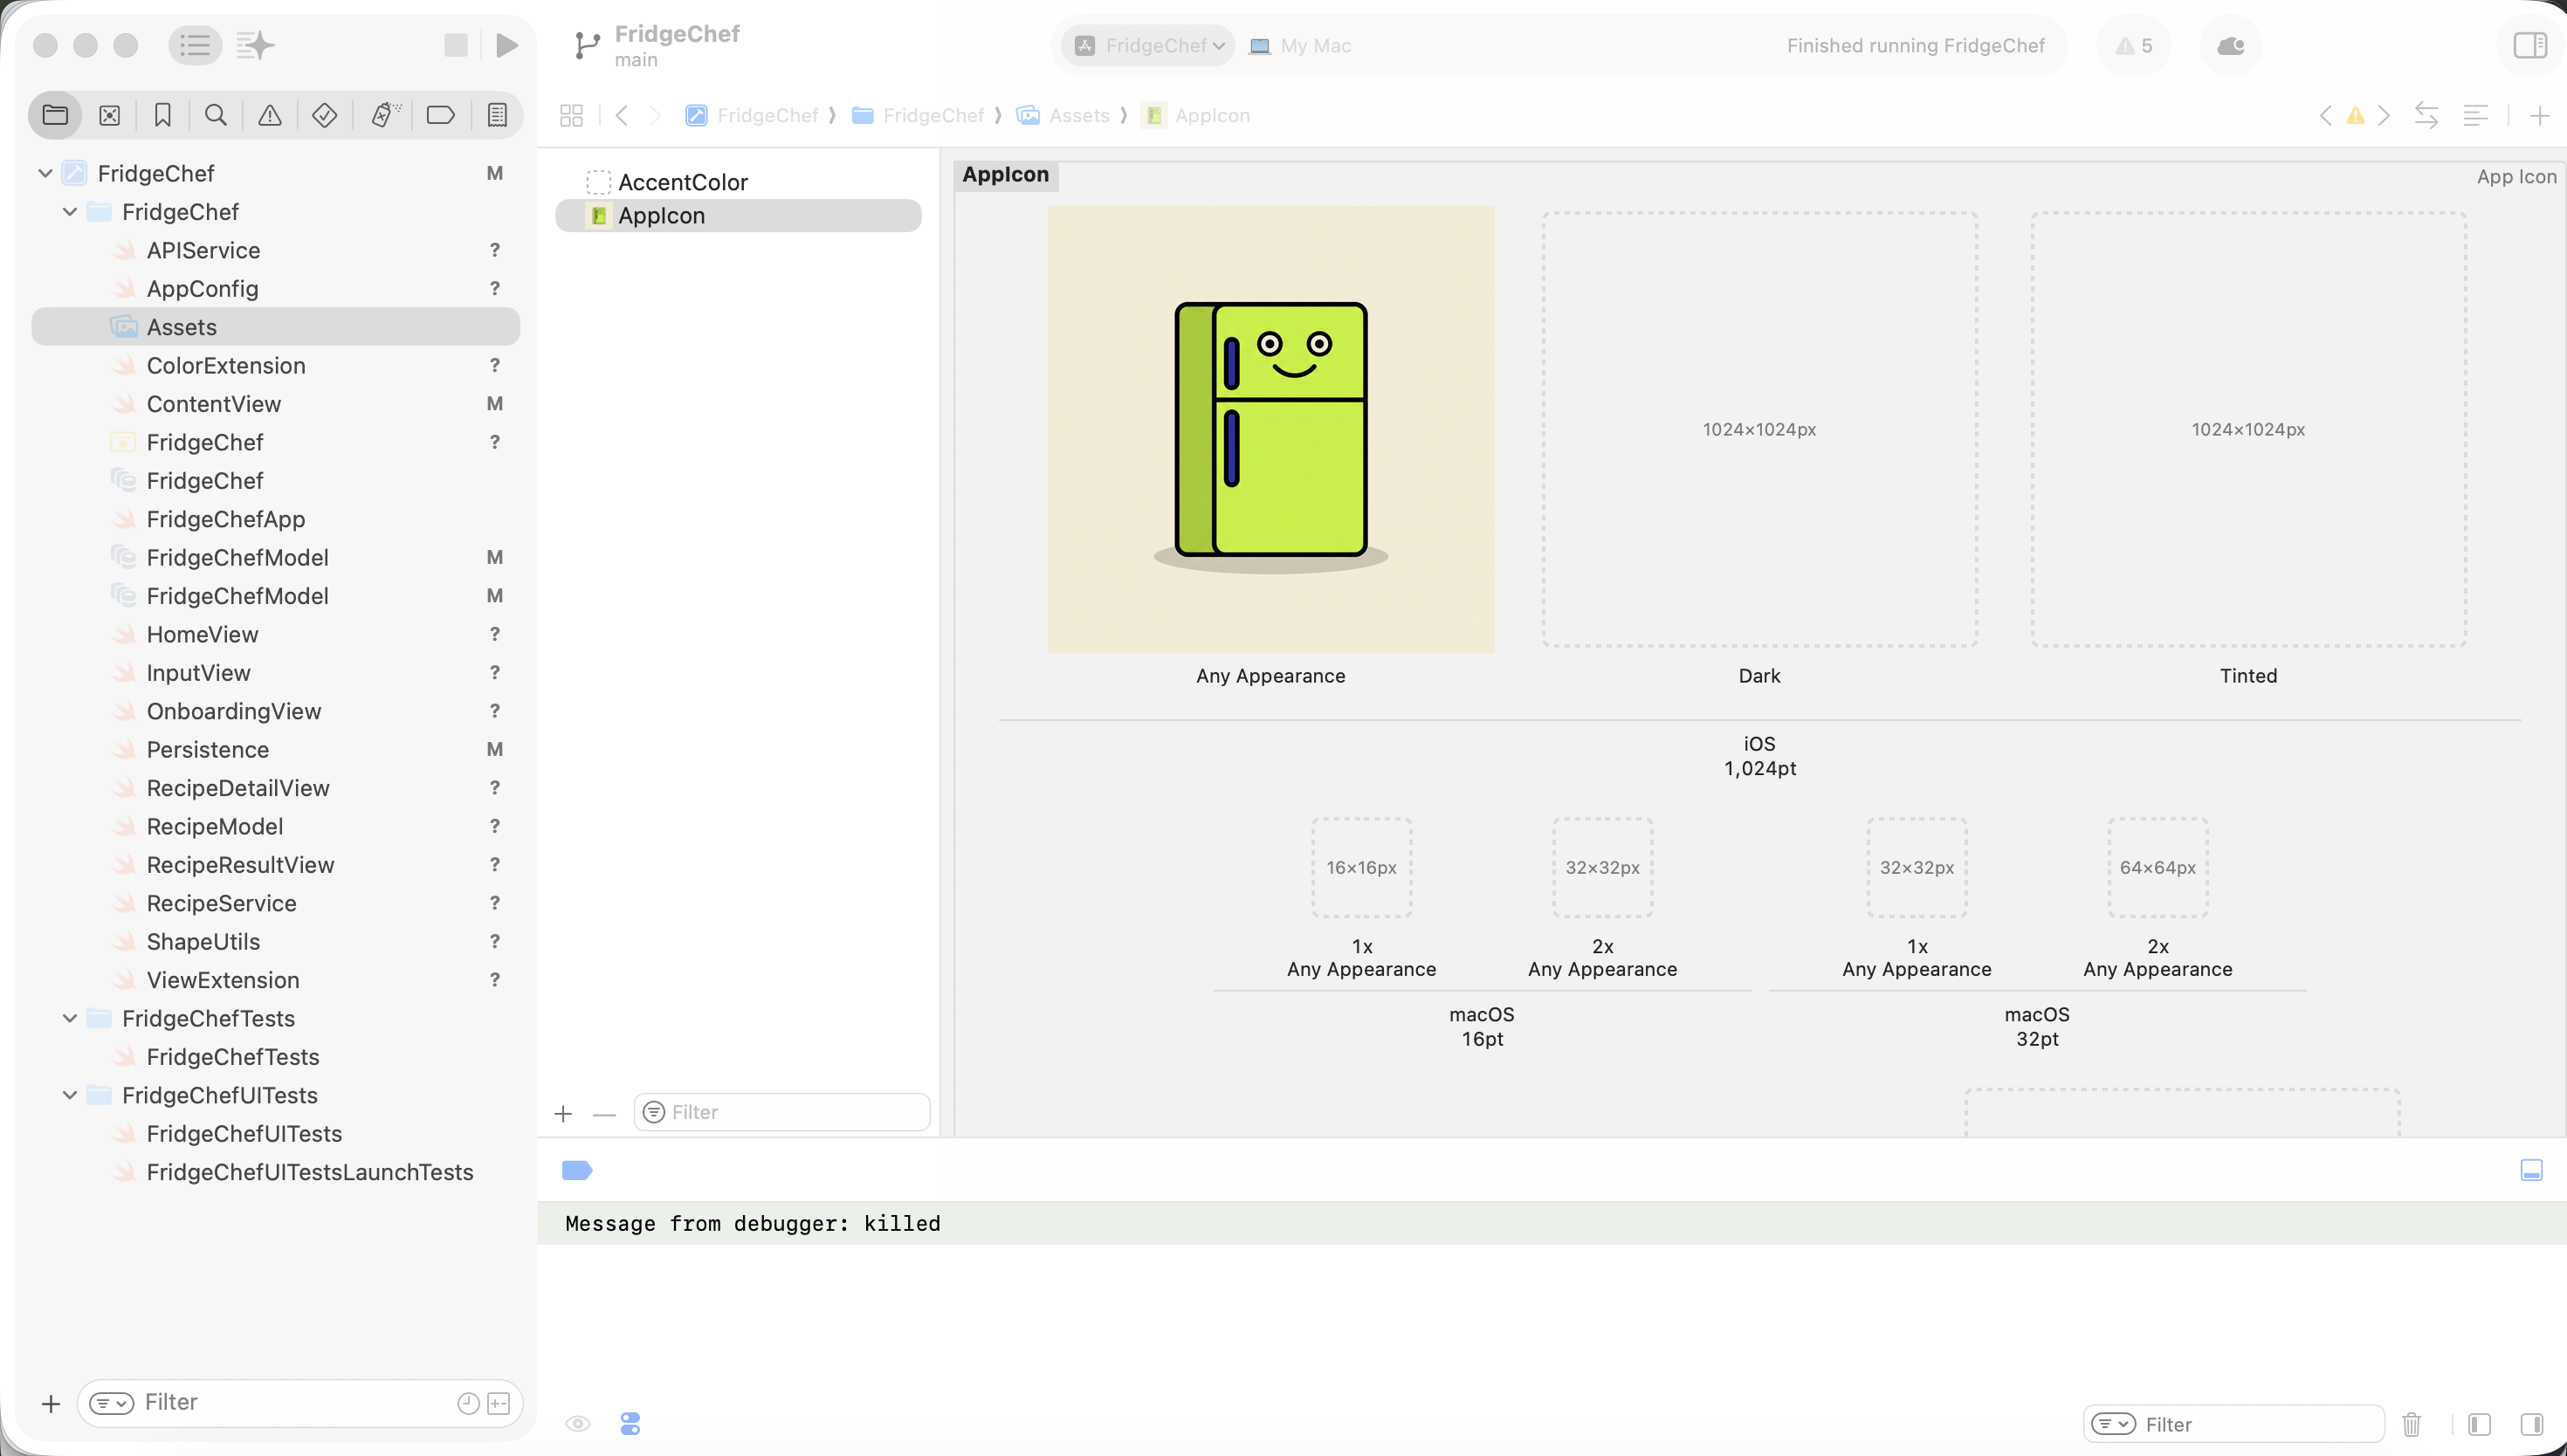The height and width of the screenshot is (1456, 2567).
Task: Toggle the debug area visibility button
Action: [x=2531, y=1170]
